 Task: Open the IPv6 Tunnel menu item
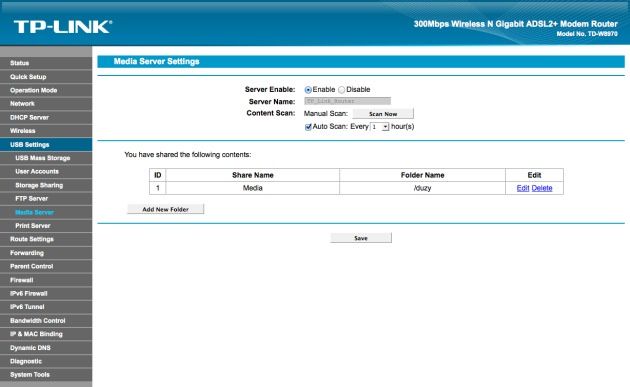(46, 307)
